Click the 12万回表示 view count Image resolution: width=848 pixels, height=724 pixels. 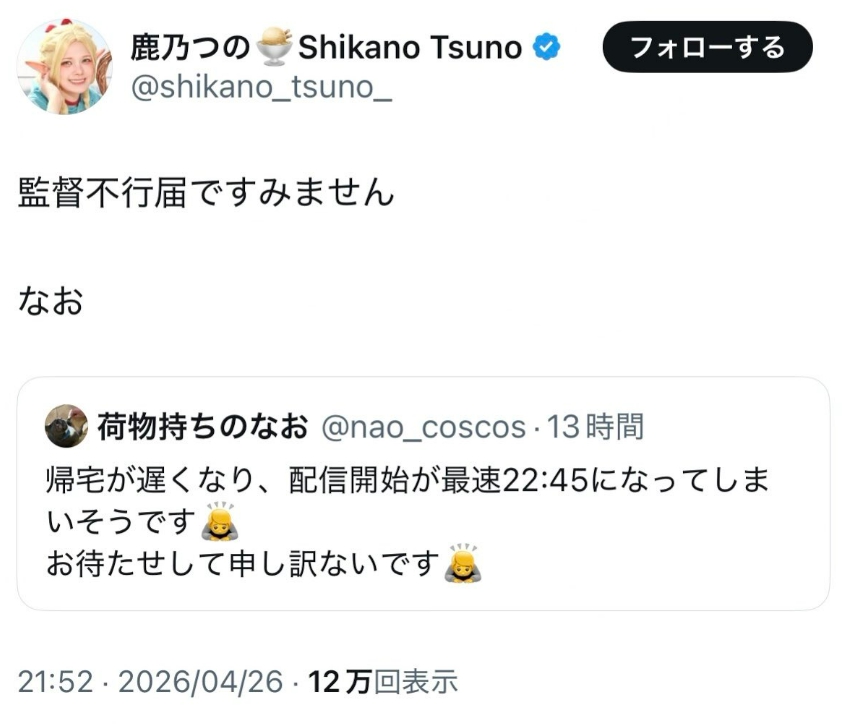[383, 683]
